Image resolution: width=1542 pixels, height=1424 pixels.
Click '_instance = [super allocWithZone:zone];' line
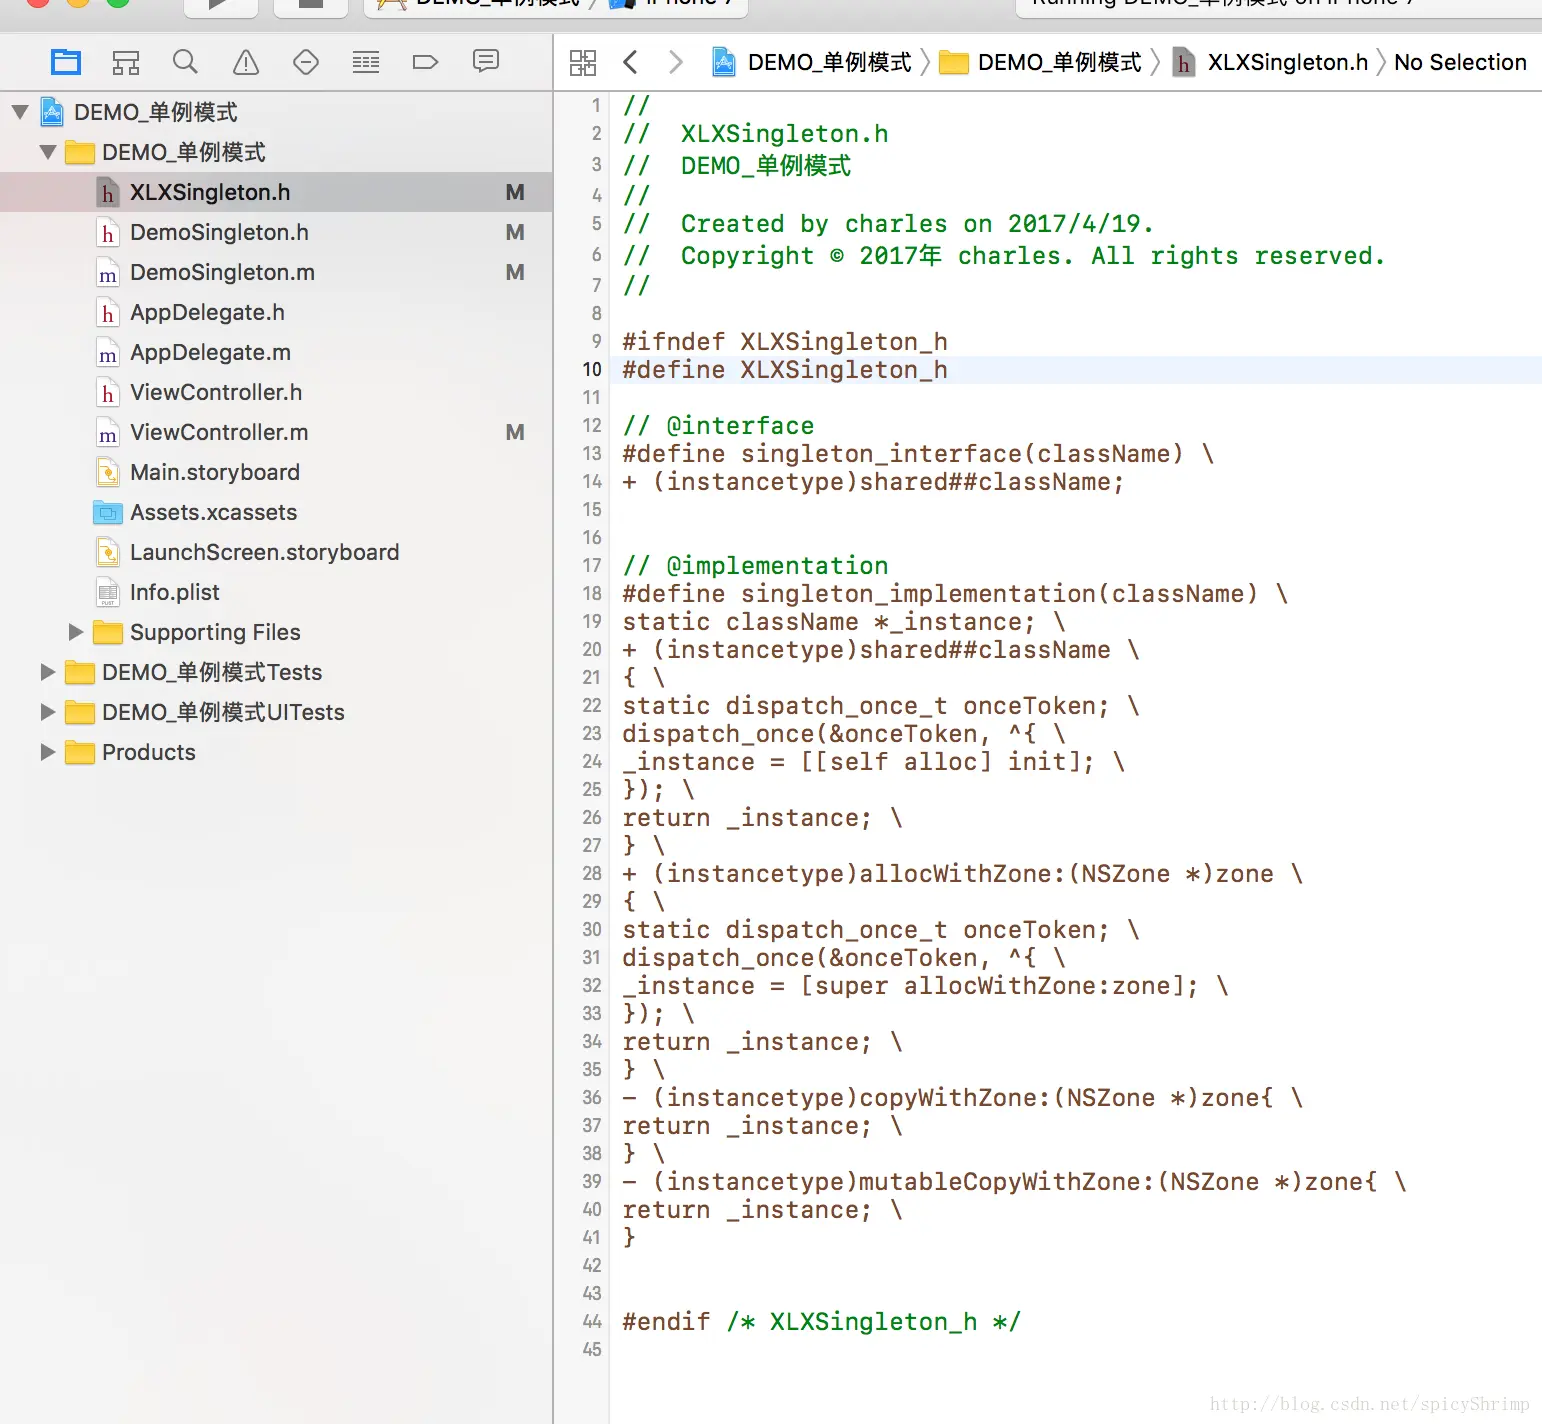point(925,986)
